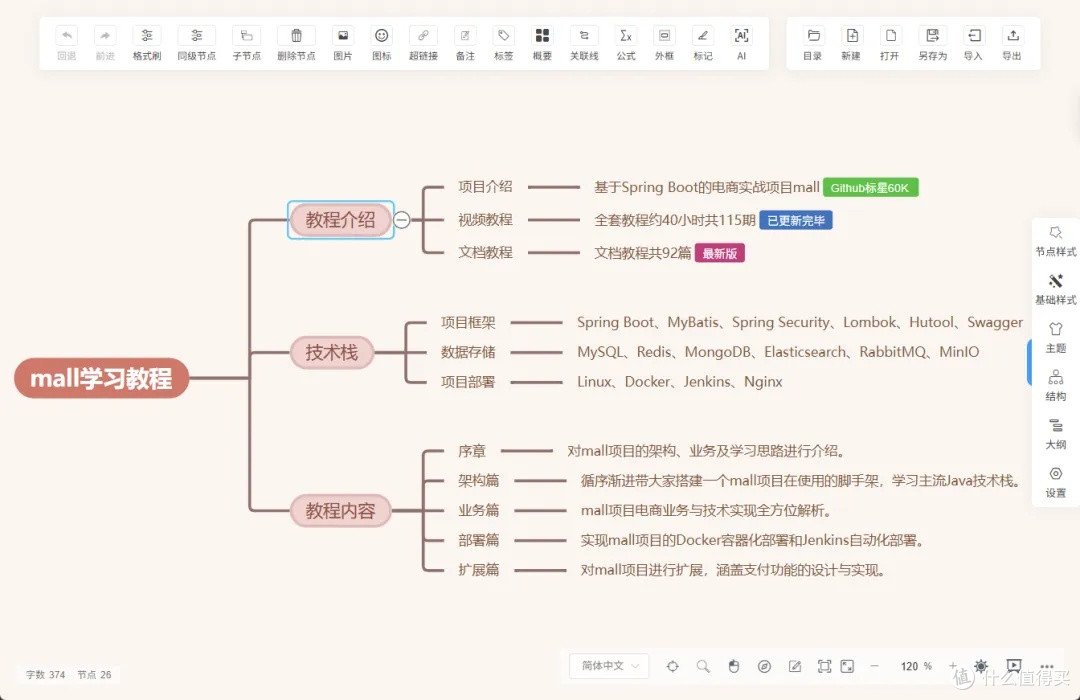1080x700 pixels.
Task: Click the locate-root crosshair icon
Action: (x=673, y=666)
